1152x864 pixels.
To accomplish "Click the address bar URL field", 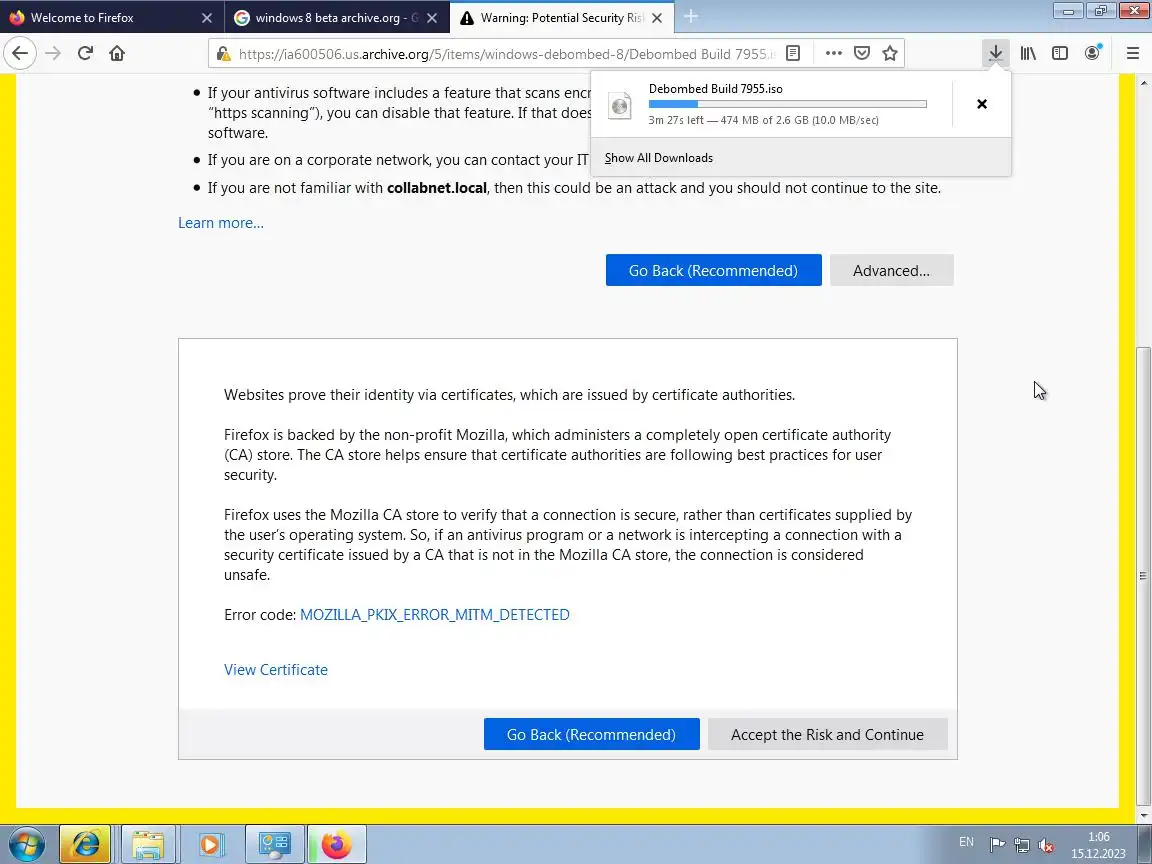I will tap(507, 54).
